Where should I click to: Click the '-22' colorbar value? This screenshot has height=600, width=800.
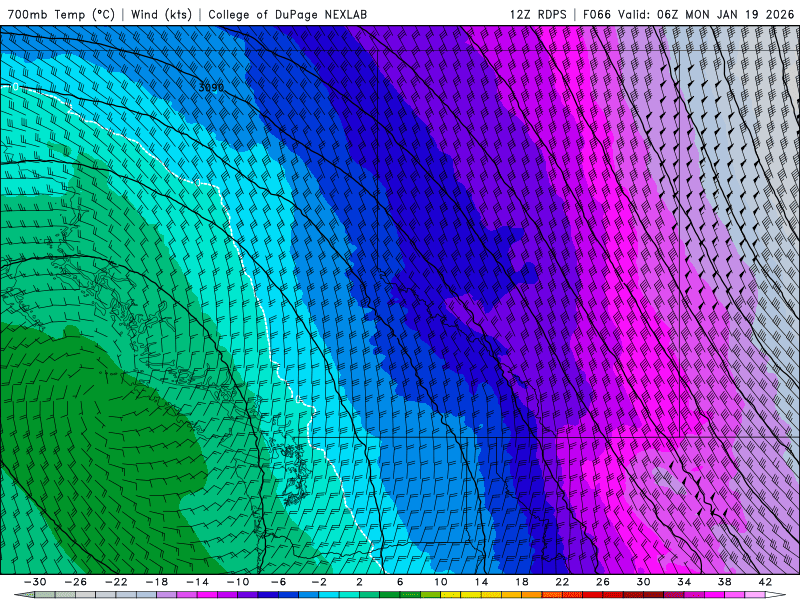(116, 582)
